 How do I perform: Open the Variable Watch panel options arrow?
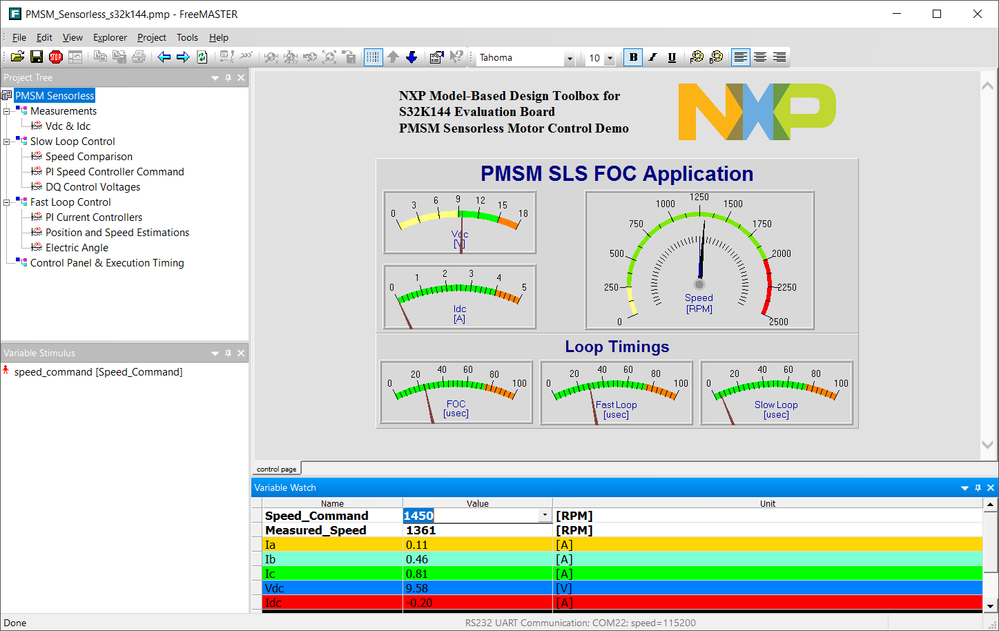click(965, 488)
